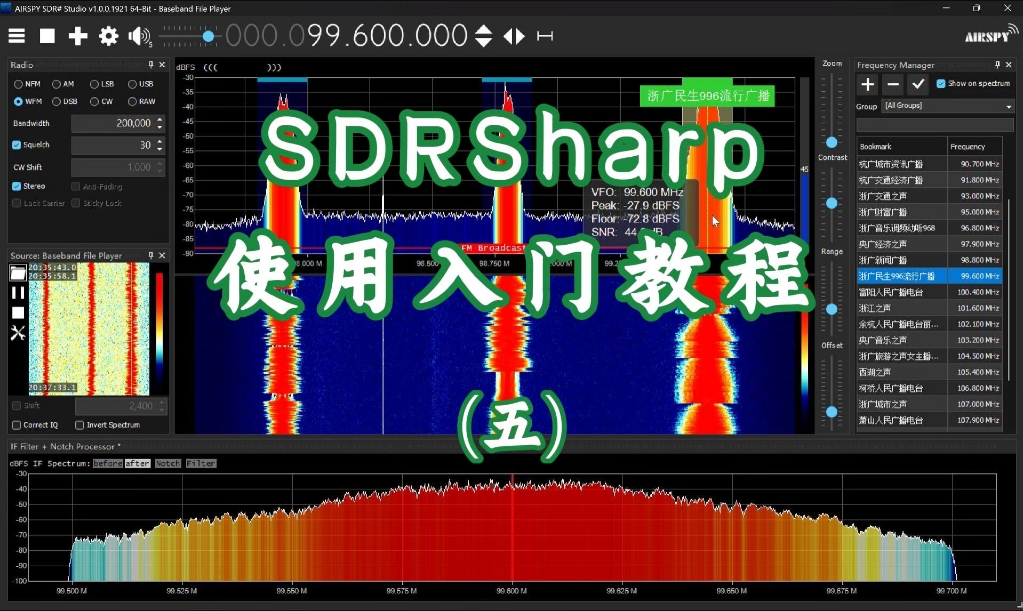Select the 93.000 MHz bookmark row

(x=930, y=196)
